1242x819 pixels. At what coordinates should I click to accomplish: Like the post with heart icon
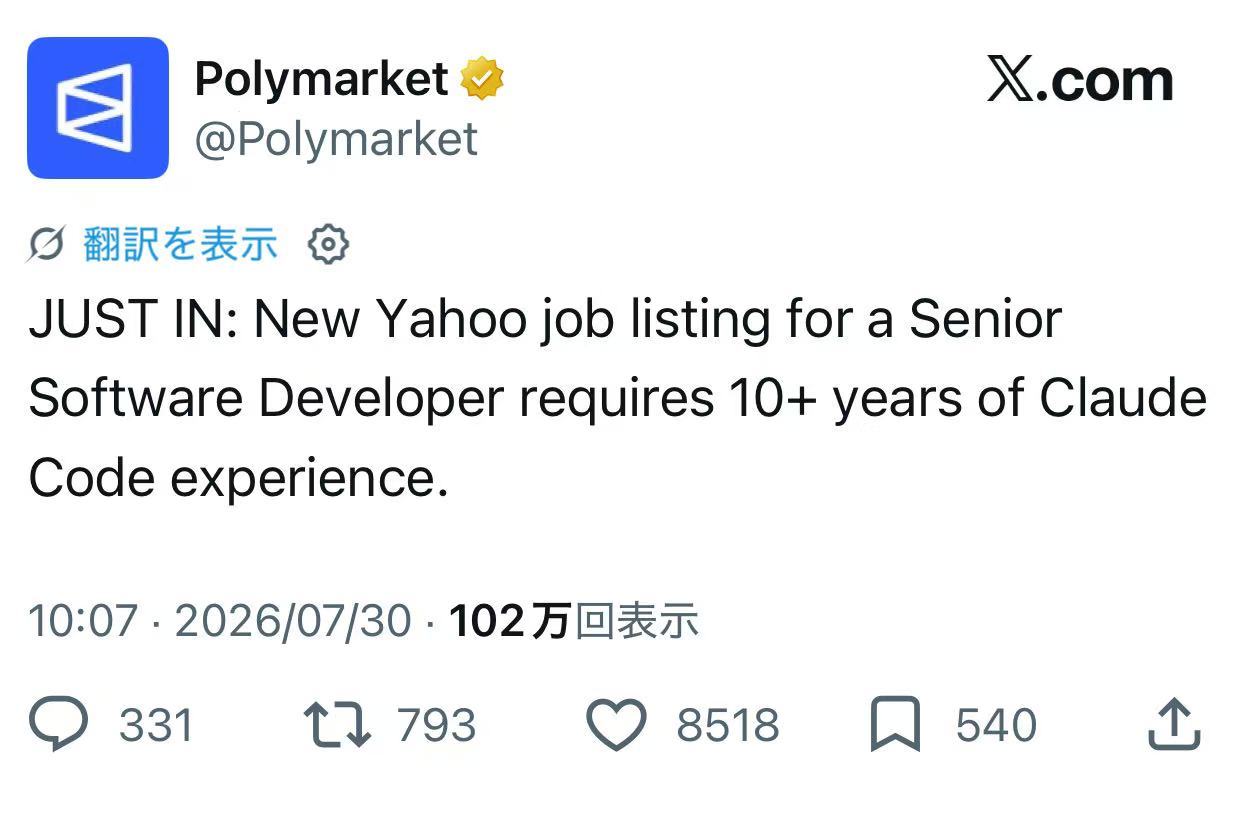click(x=616, y=726)
